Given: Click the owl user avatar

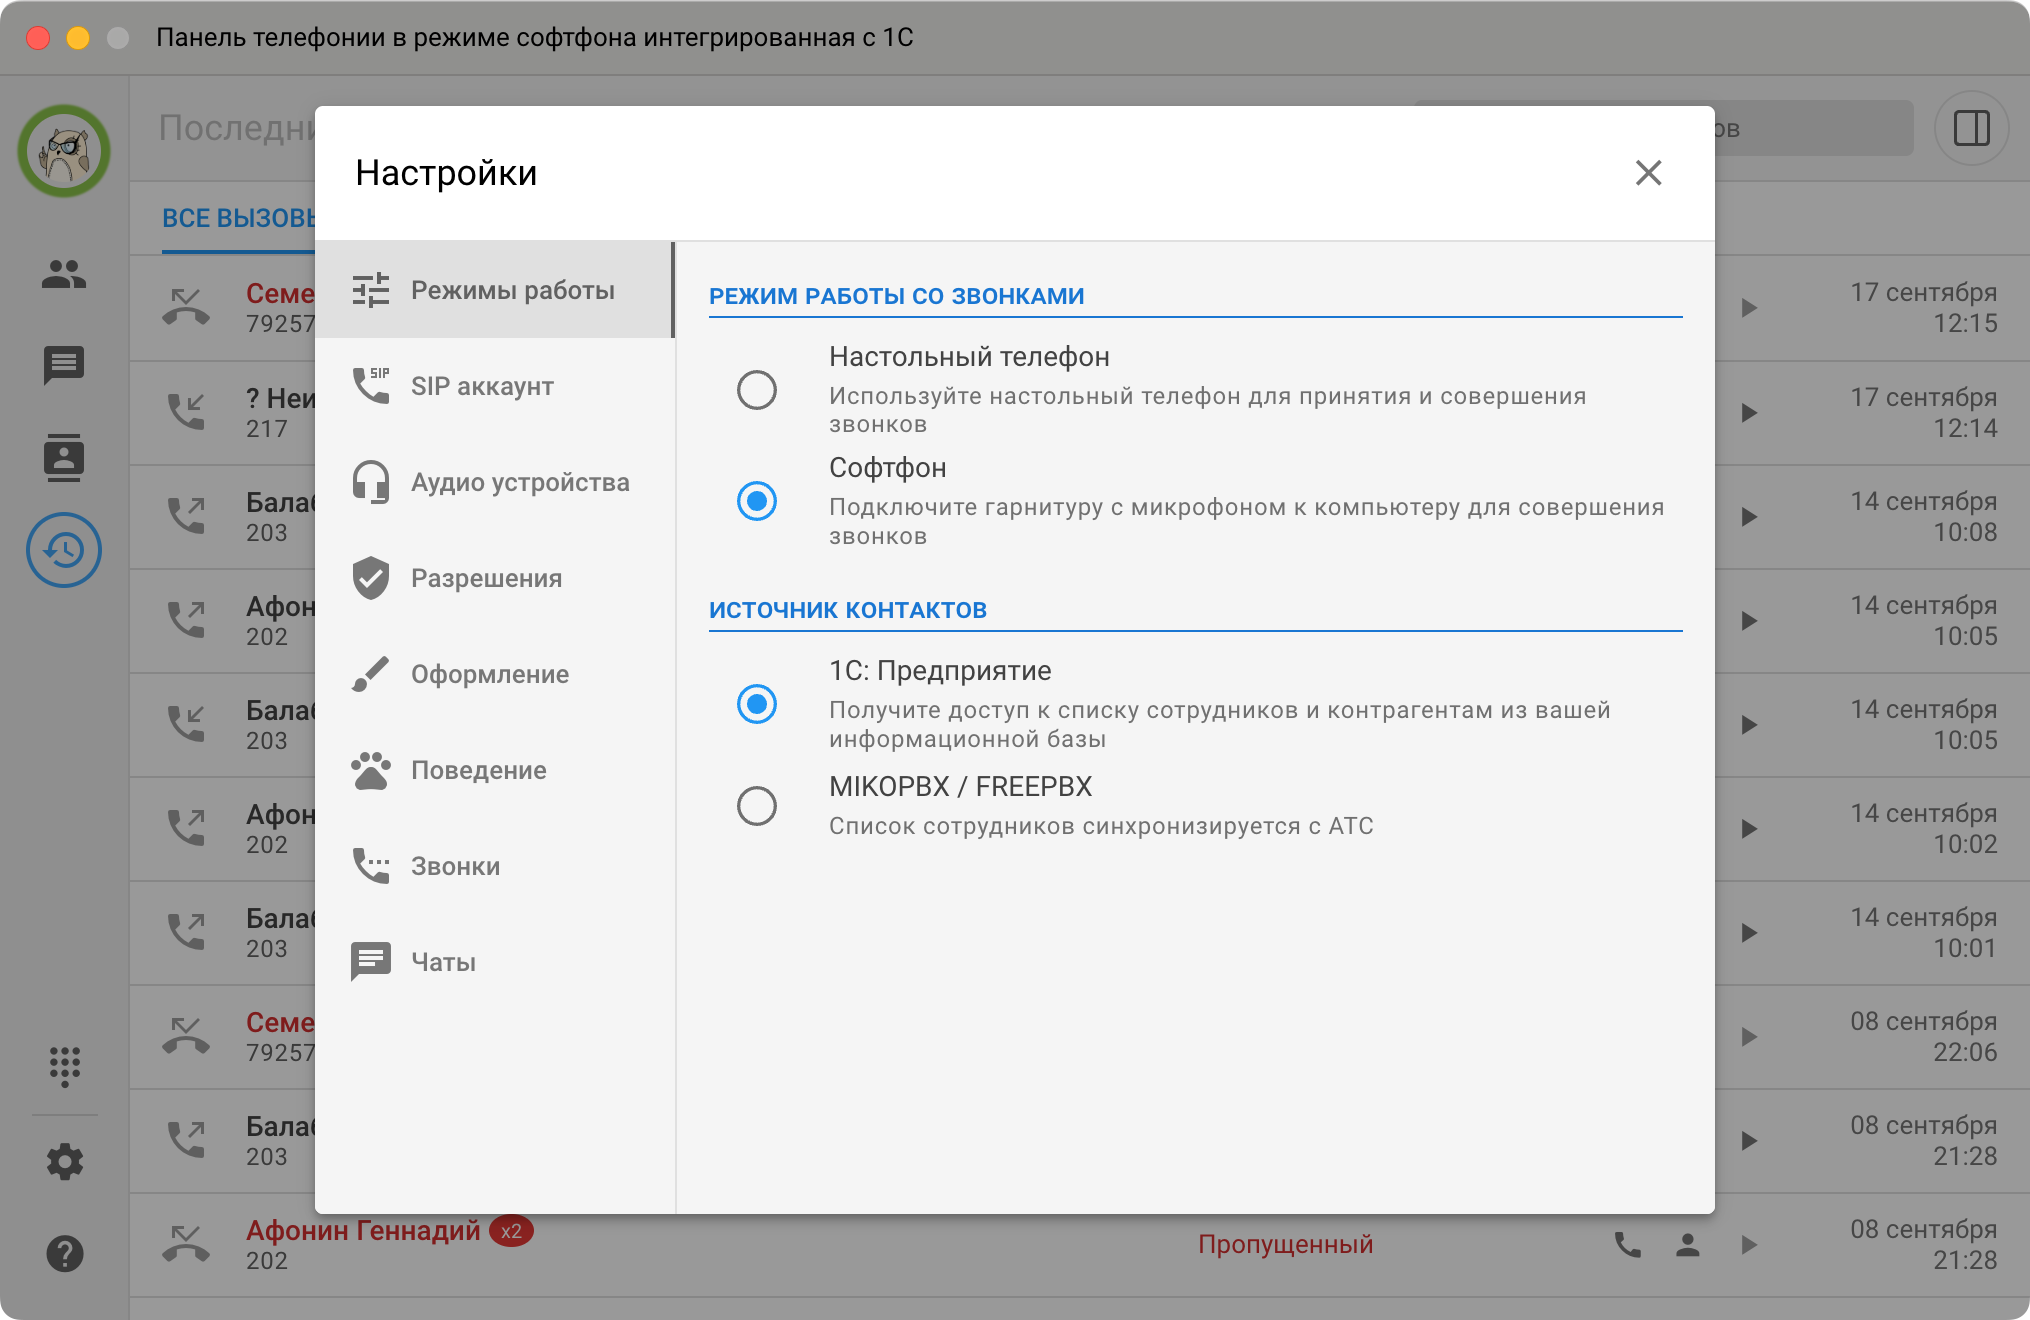Looking at the screenshot, I should coord(64,151).
